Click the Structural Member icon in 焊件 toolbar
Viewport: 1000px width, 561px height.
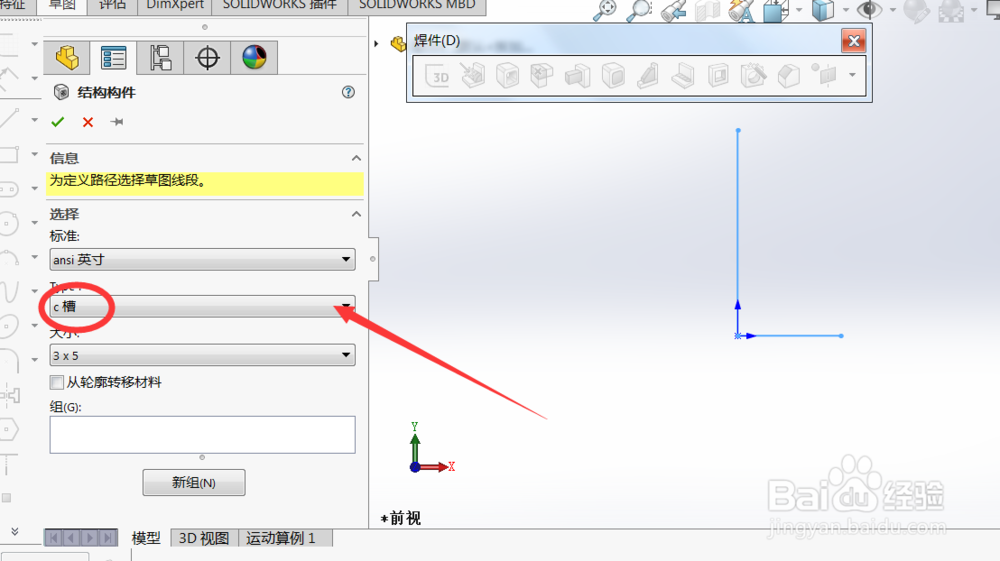(508, 76)
